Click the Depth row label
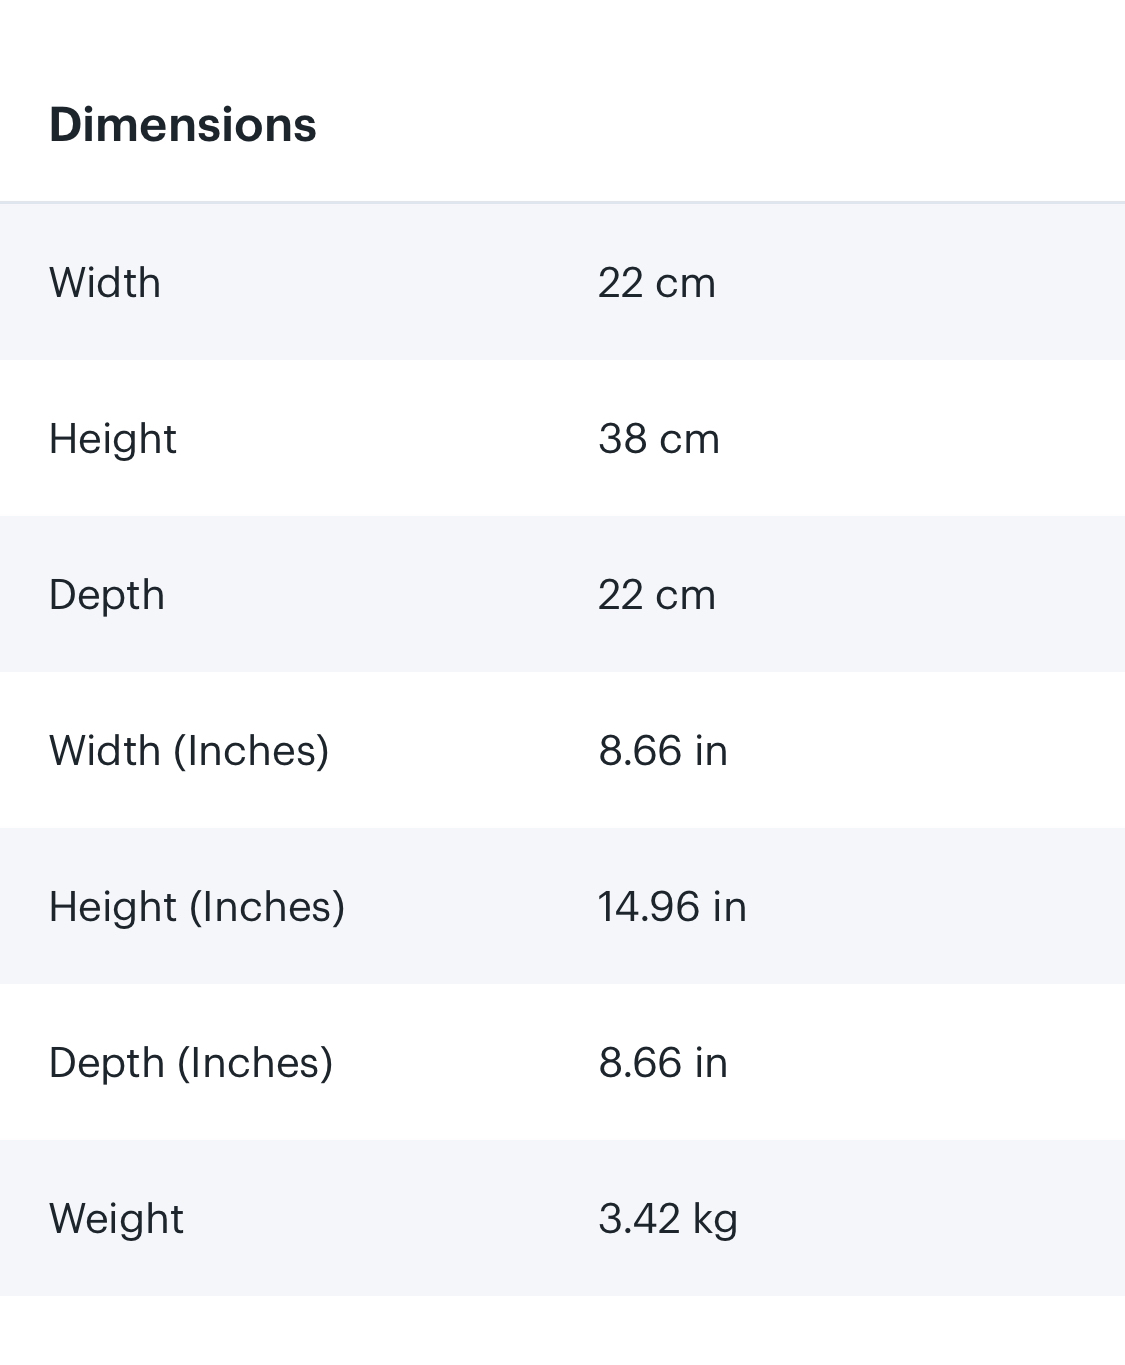 [x=107, y=595]
